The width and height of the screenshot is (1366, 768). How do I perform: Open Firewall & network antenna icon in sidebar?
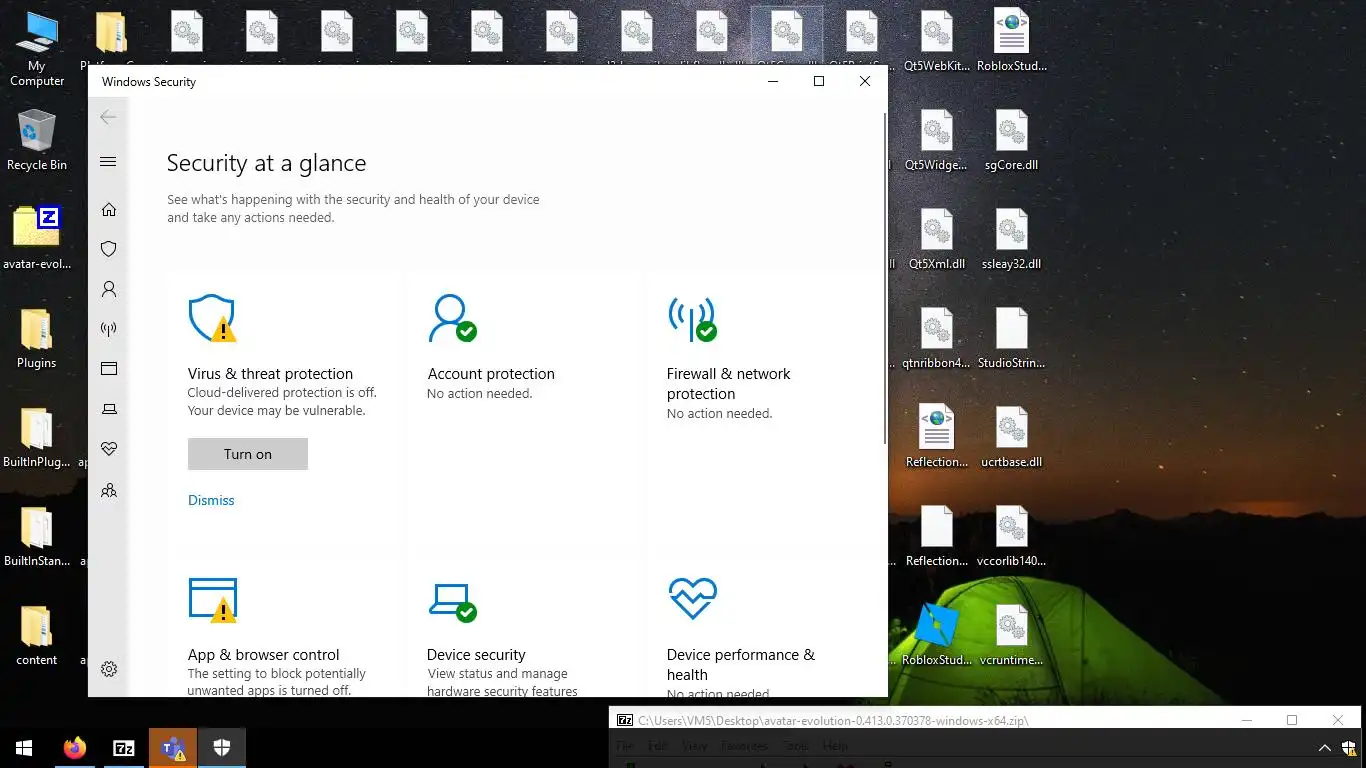109,329
